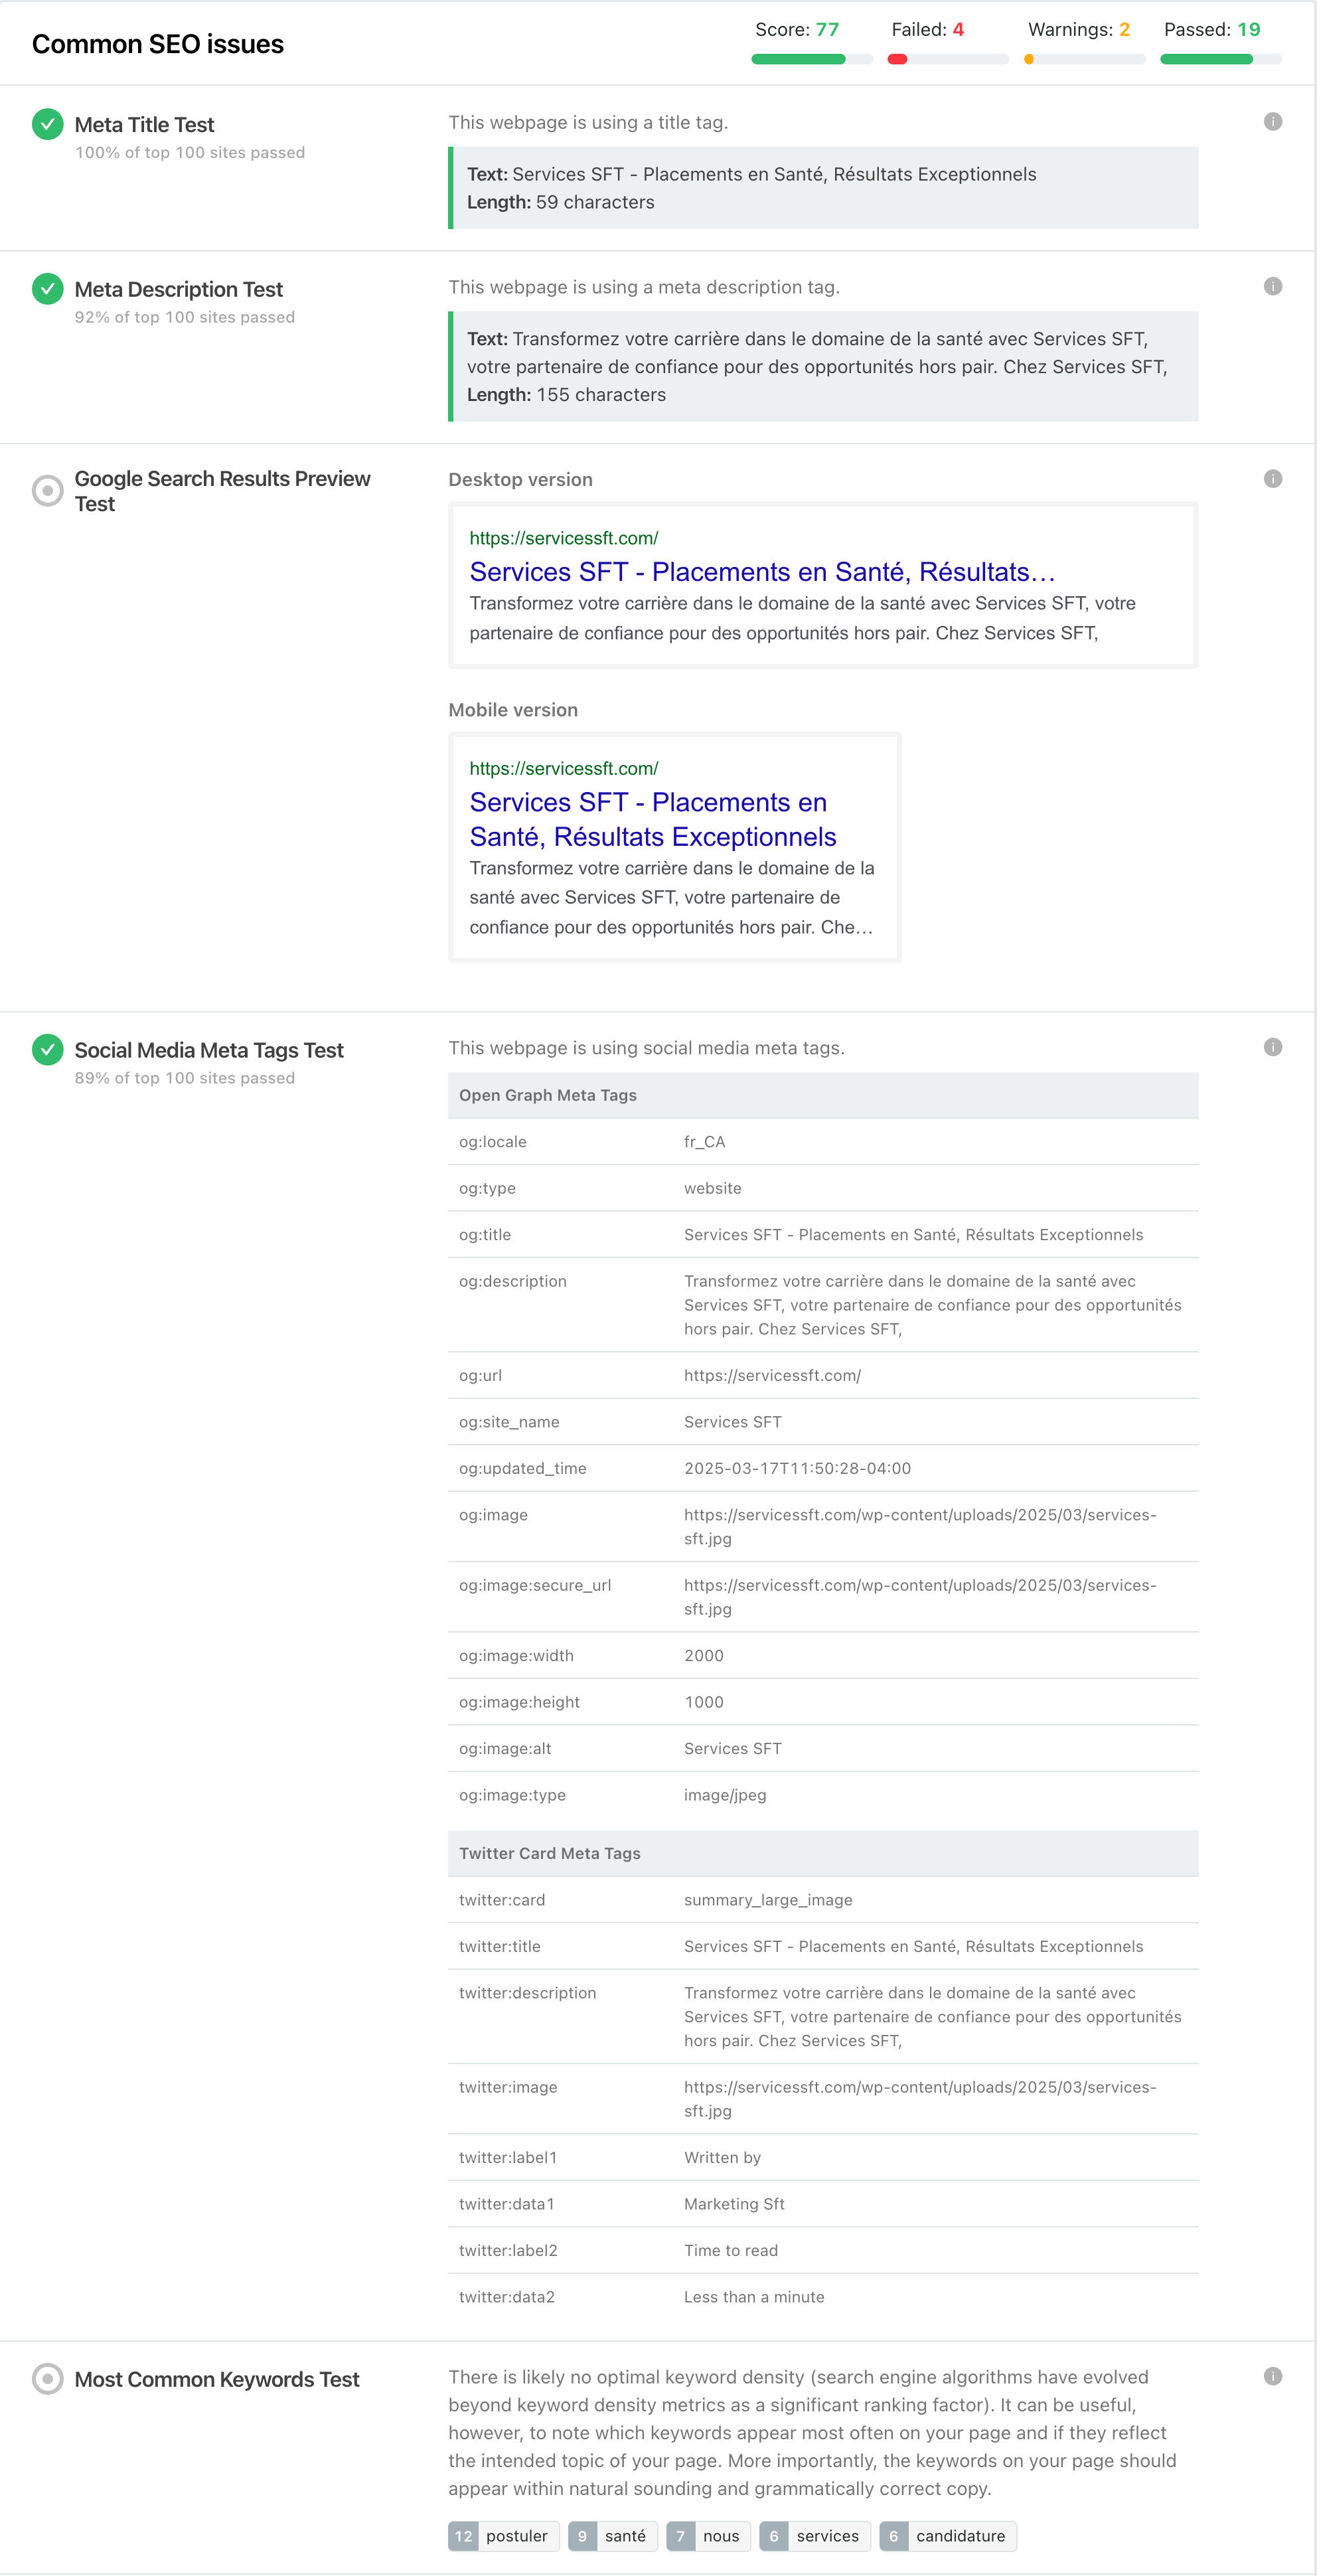Click the desktop preview title ending in Résultats…
The height and width of the screenshot is (2576, 1317).
[762, 571]
